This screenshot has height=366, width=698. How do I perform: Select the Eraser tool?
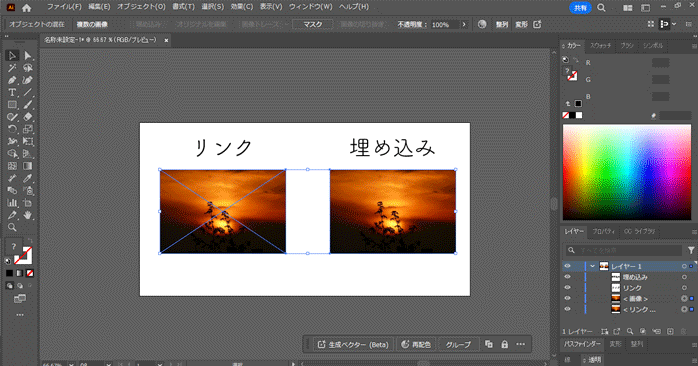click(28, 117)
